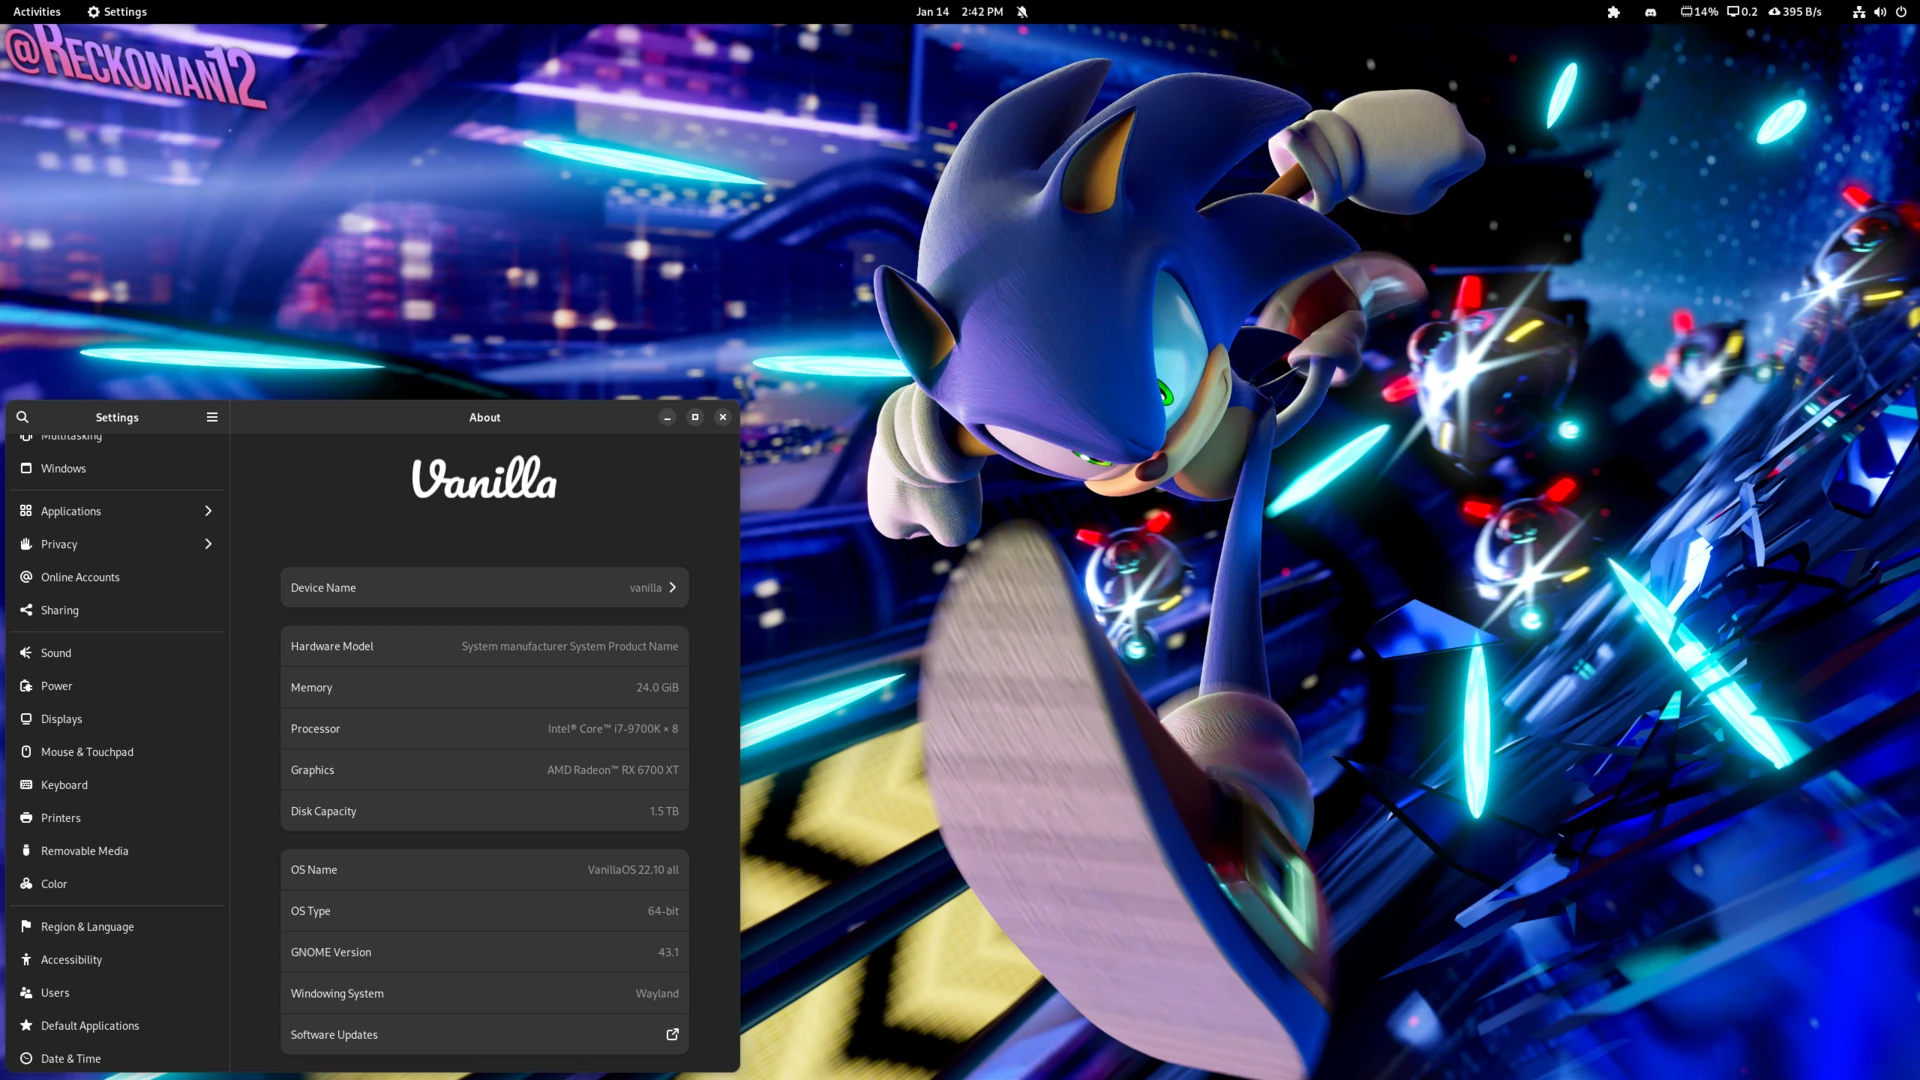Open the Activities overview
Screen dimensions: 1920x1080
(37, 12)
